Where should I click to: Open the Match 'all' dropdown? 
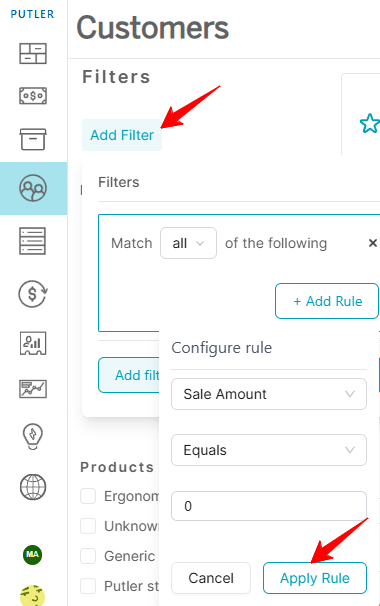point(188,243)
